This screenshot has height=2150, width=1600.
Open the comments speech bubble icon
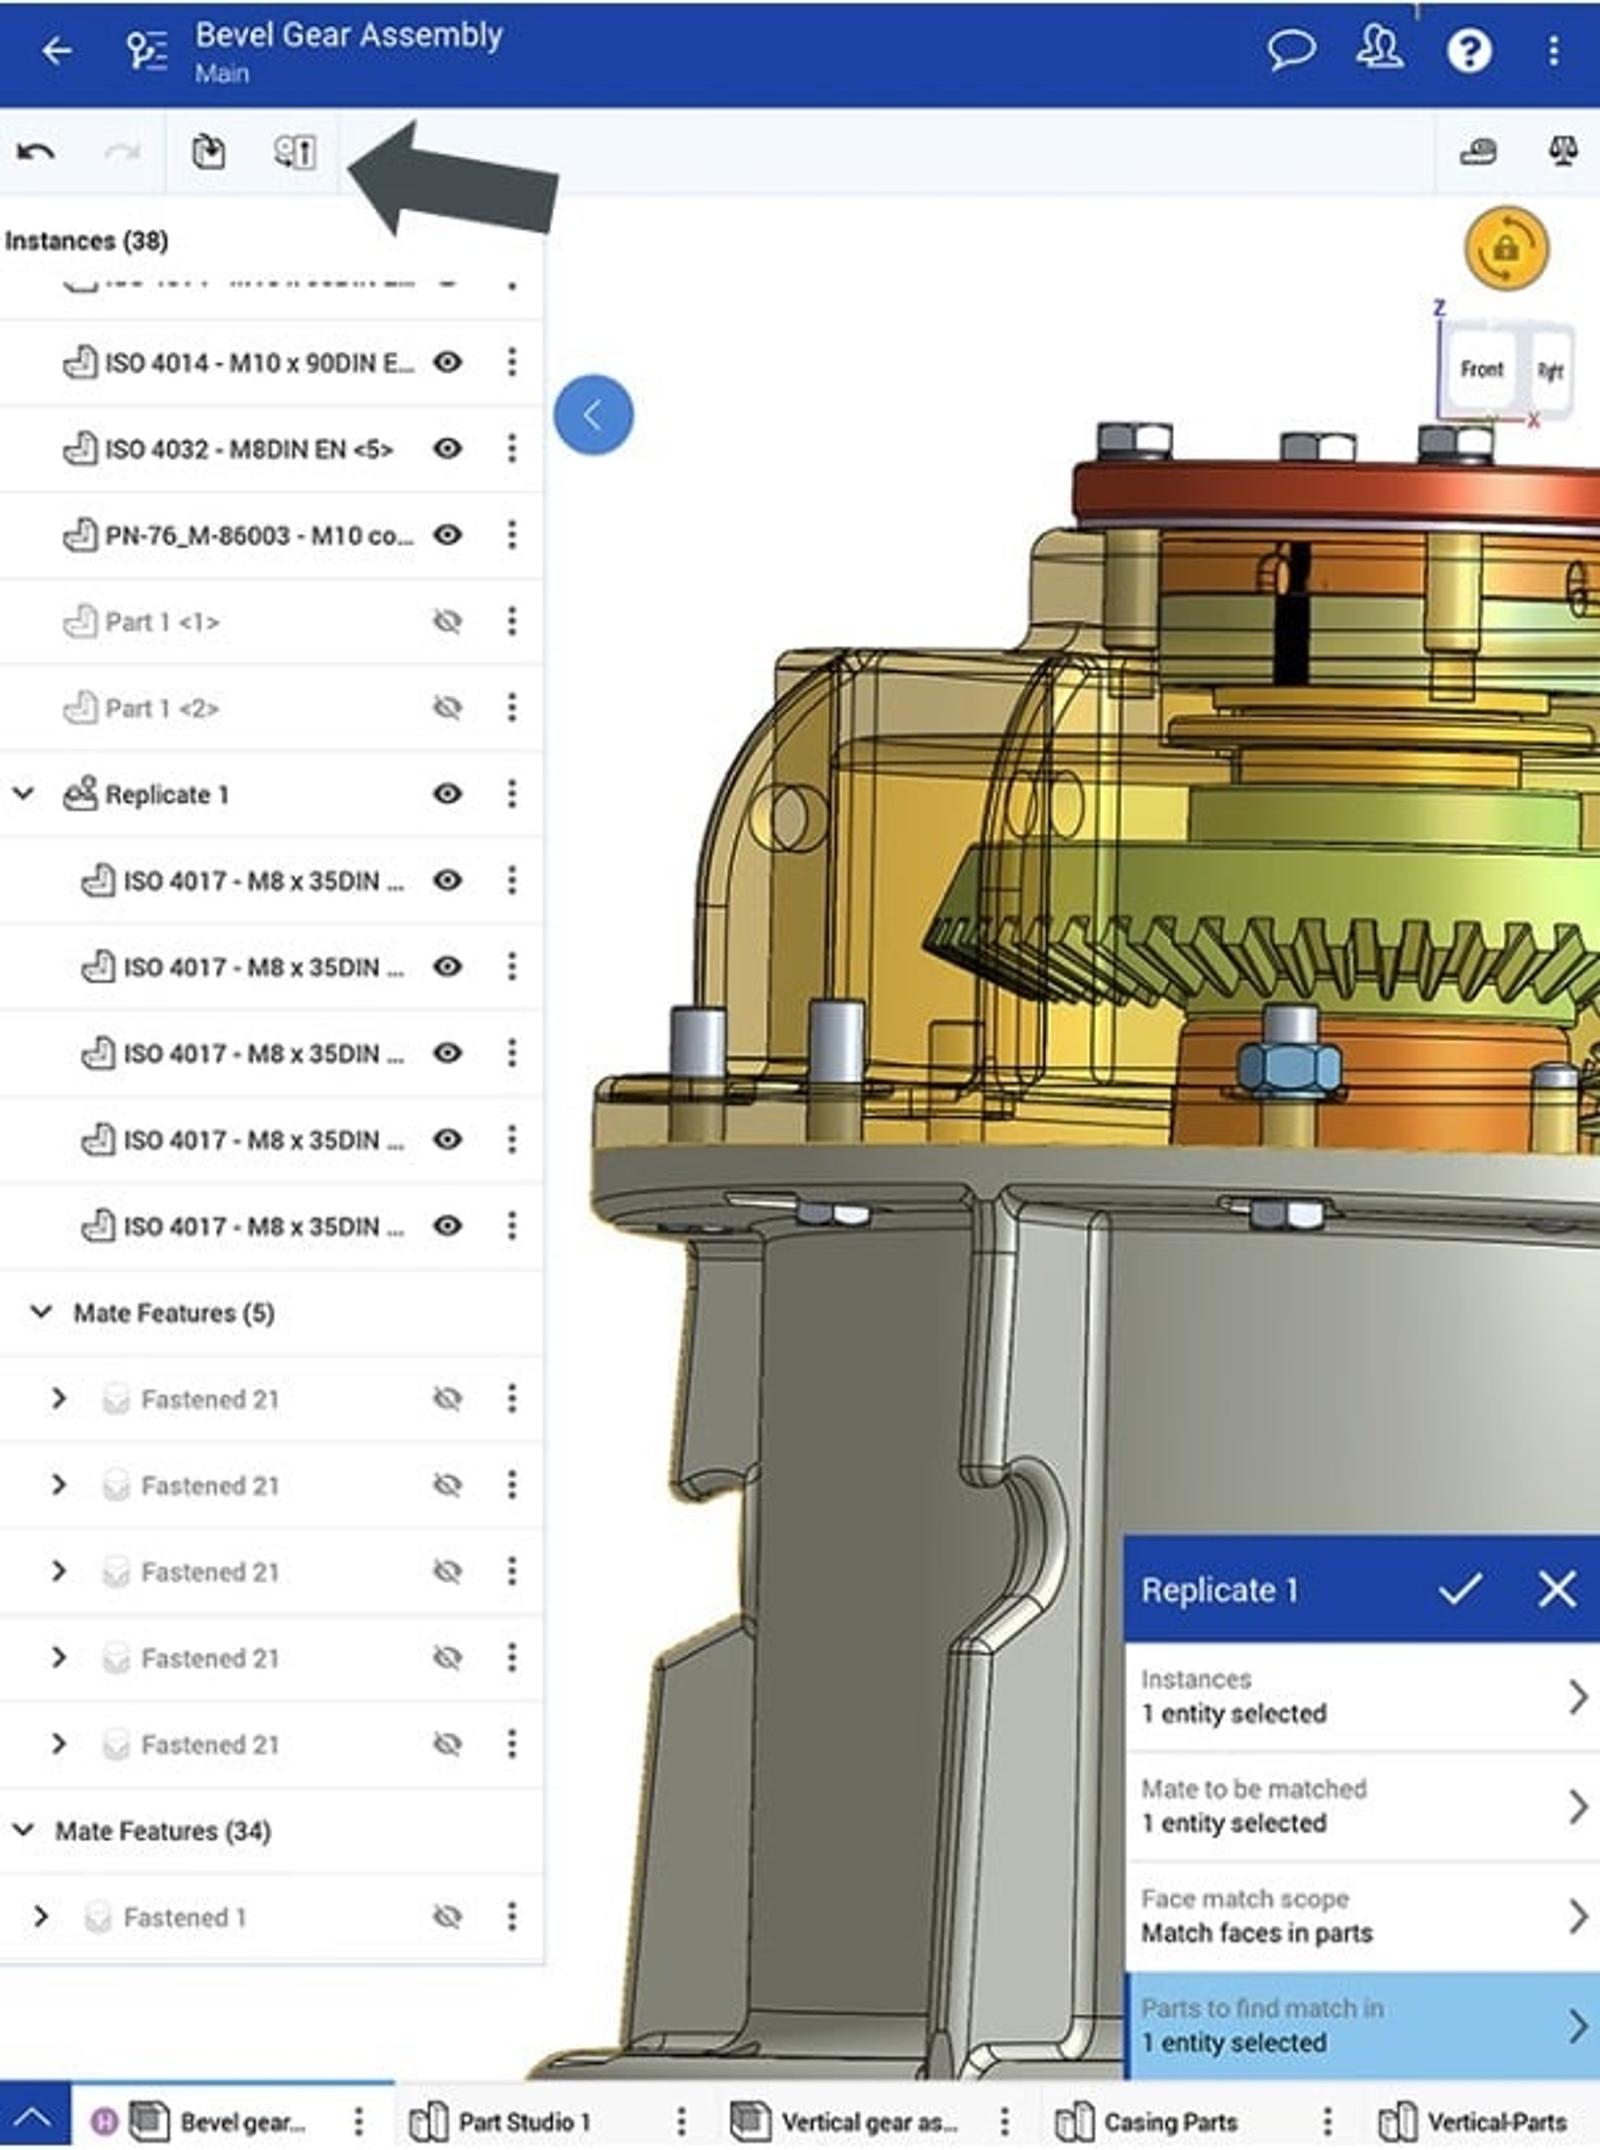click(x=1291, y=50)
